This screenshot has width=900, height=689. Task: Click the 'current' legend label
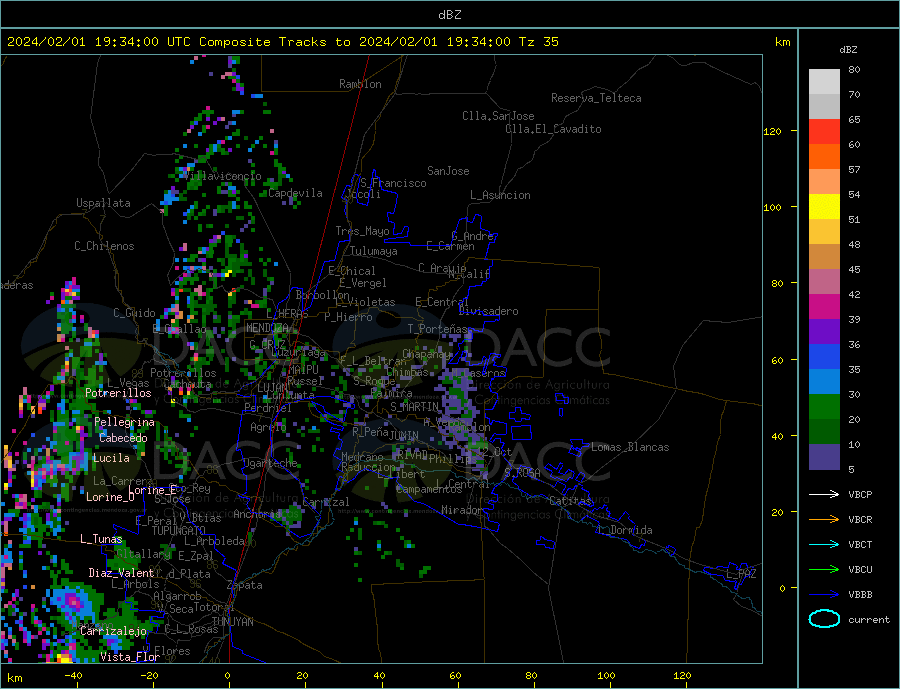869,620
